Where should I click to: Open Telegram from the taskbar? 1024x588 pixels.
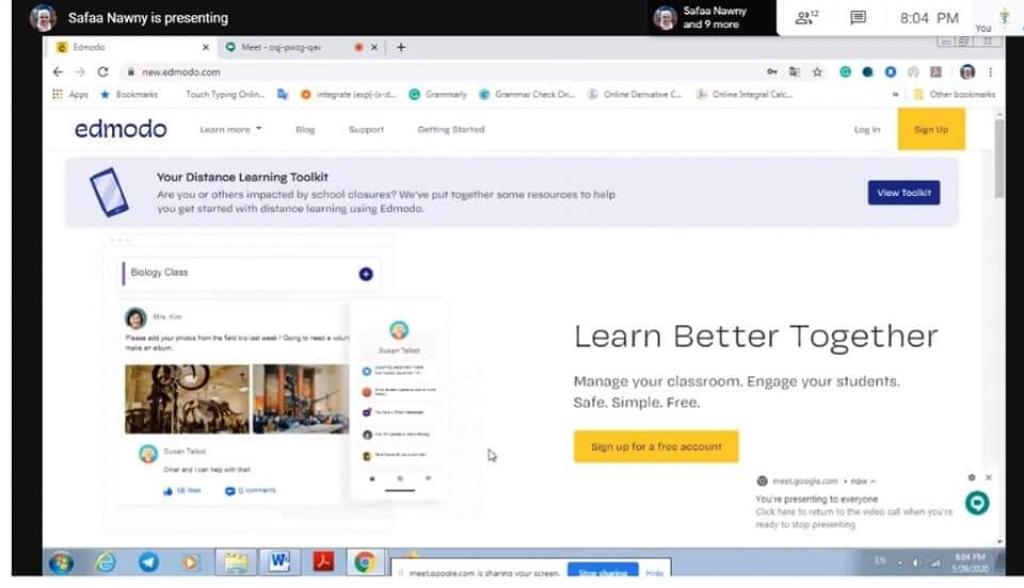pos(149,562)
